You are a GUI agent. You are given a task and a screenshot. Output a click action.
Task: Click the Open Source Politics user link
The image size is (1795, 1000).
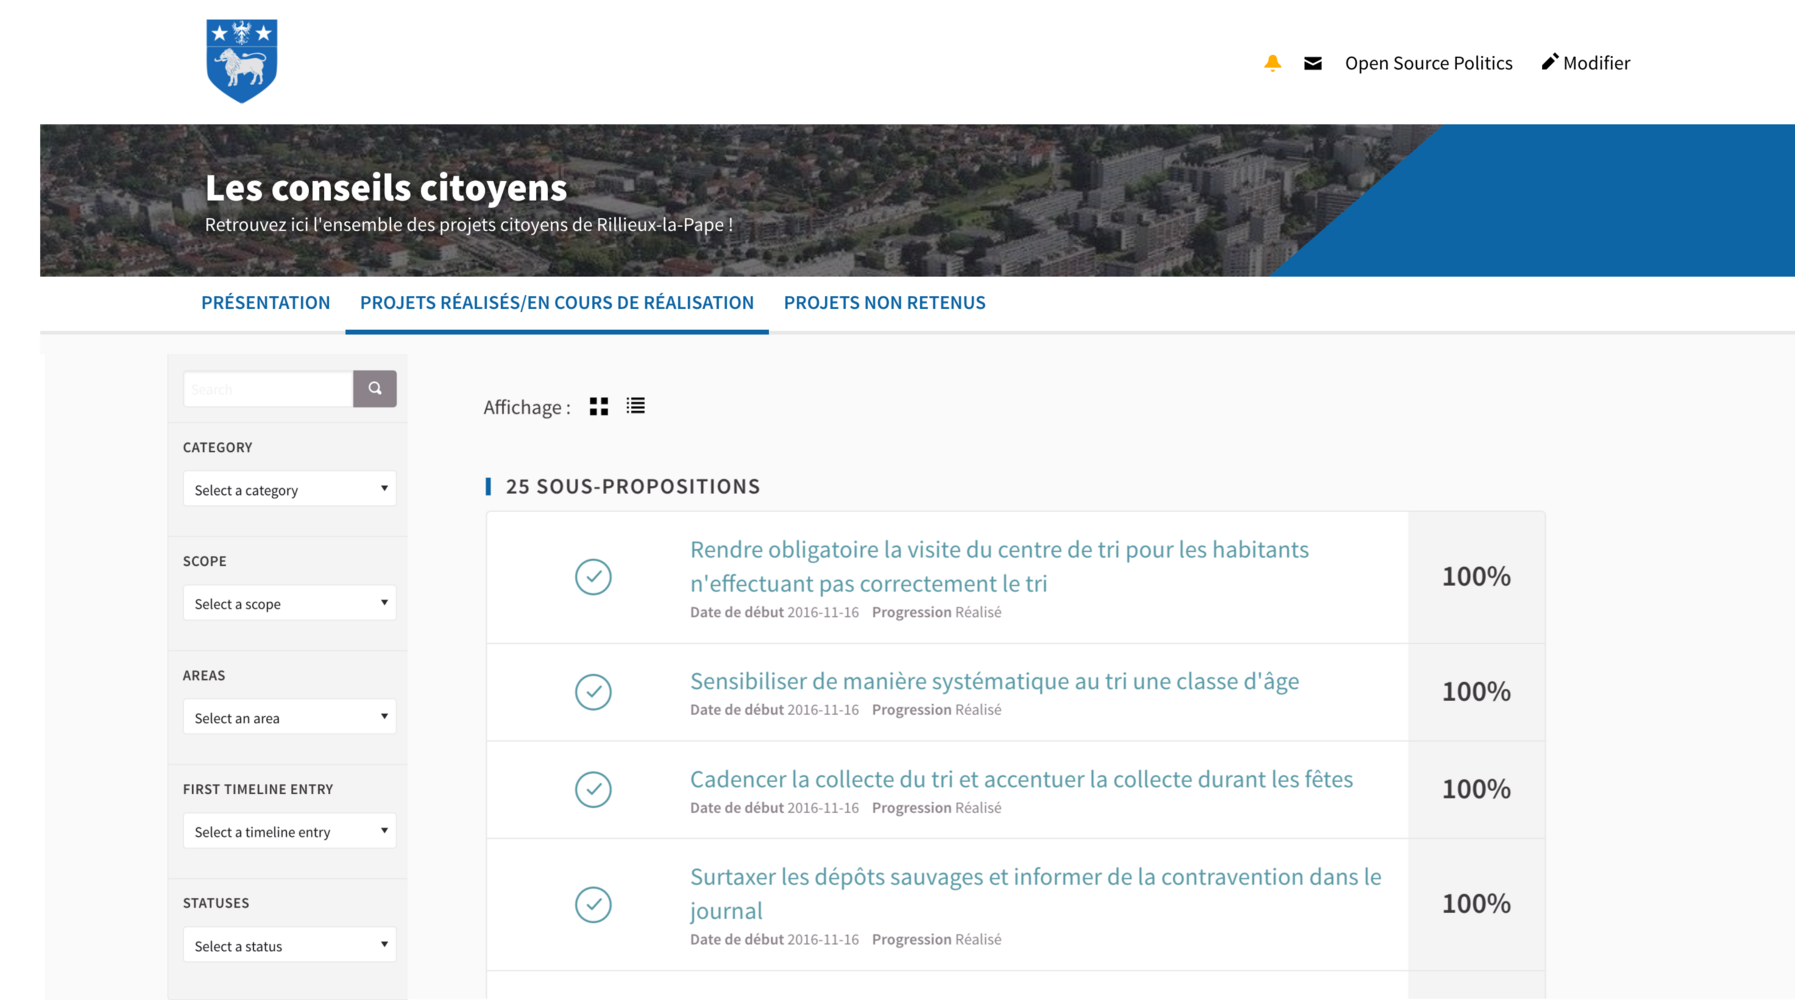point(1428,63)
